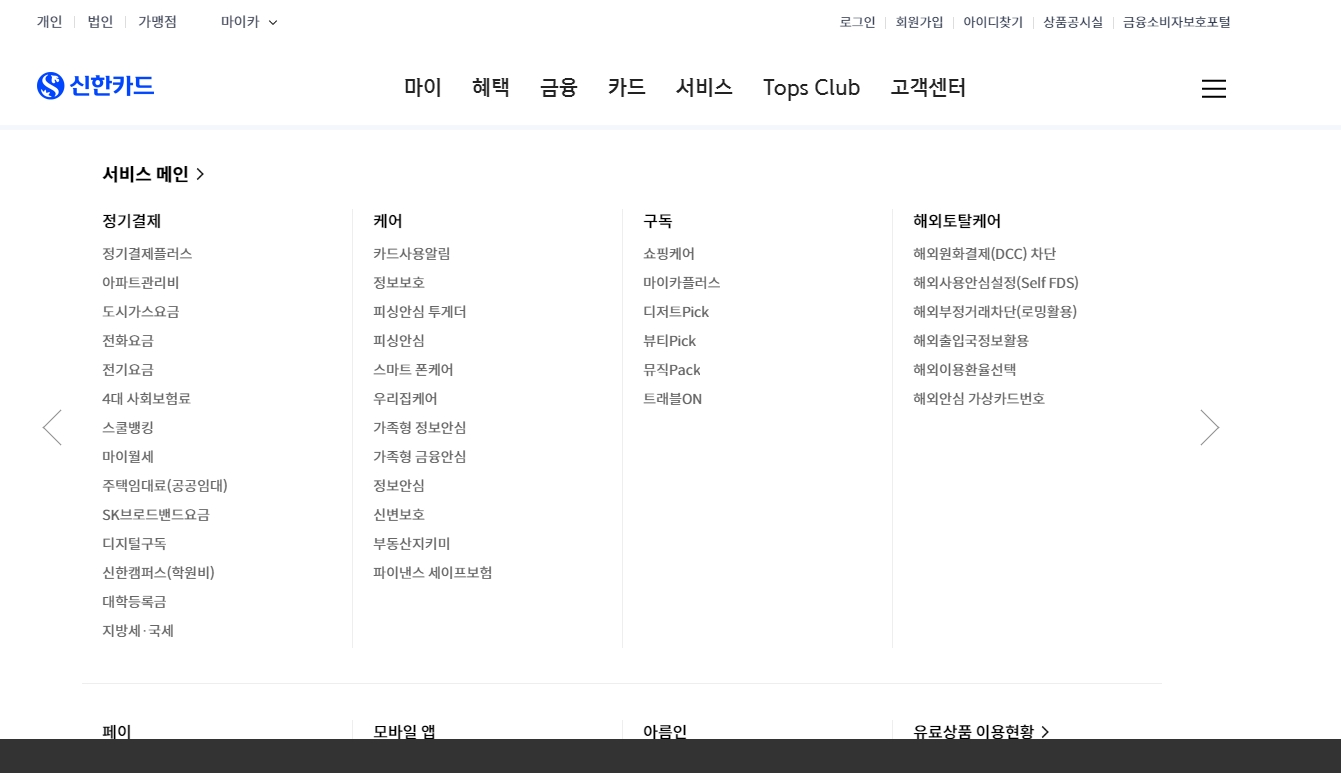Open the 카드 menu
The image size is (1341, 773).
click(627, 88)
